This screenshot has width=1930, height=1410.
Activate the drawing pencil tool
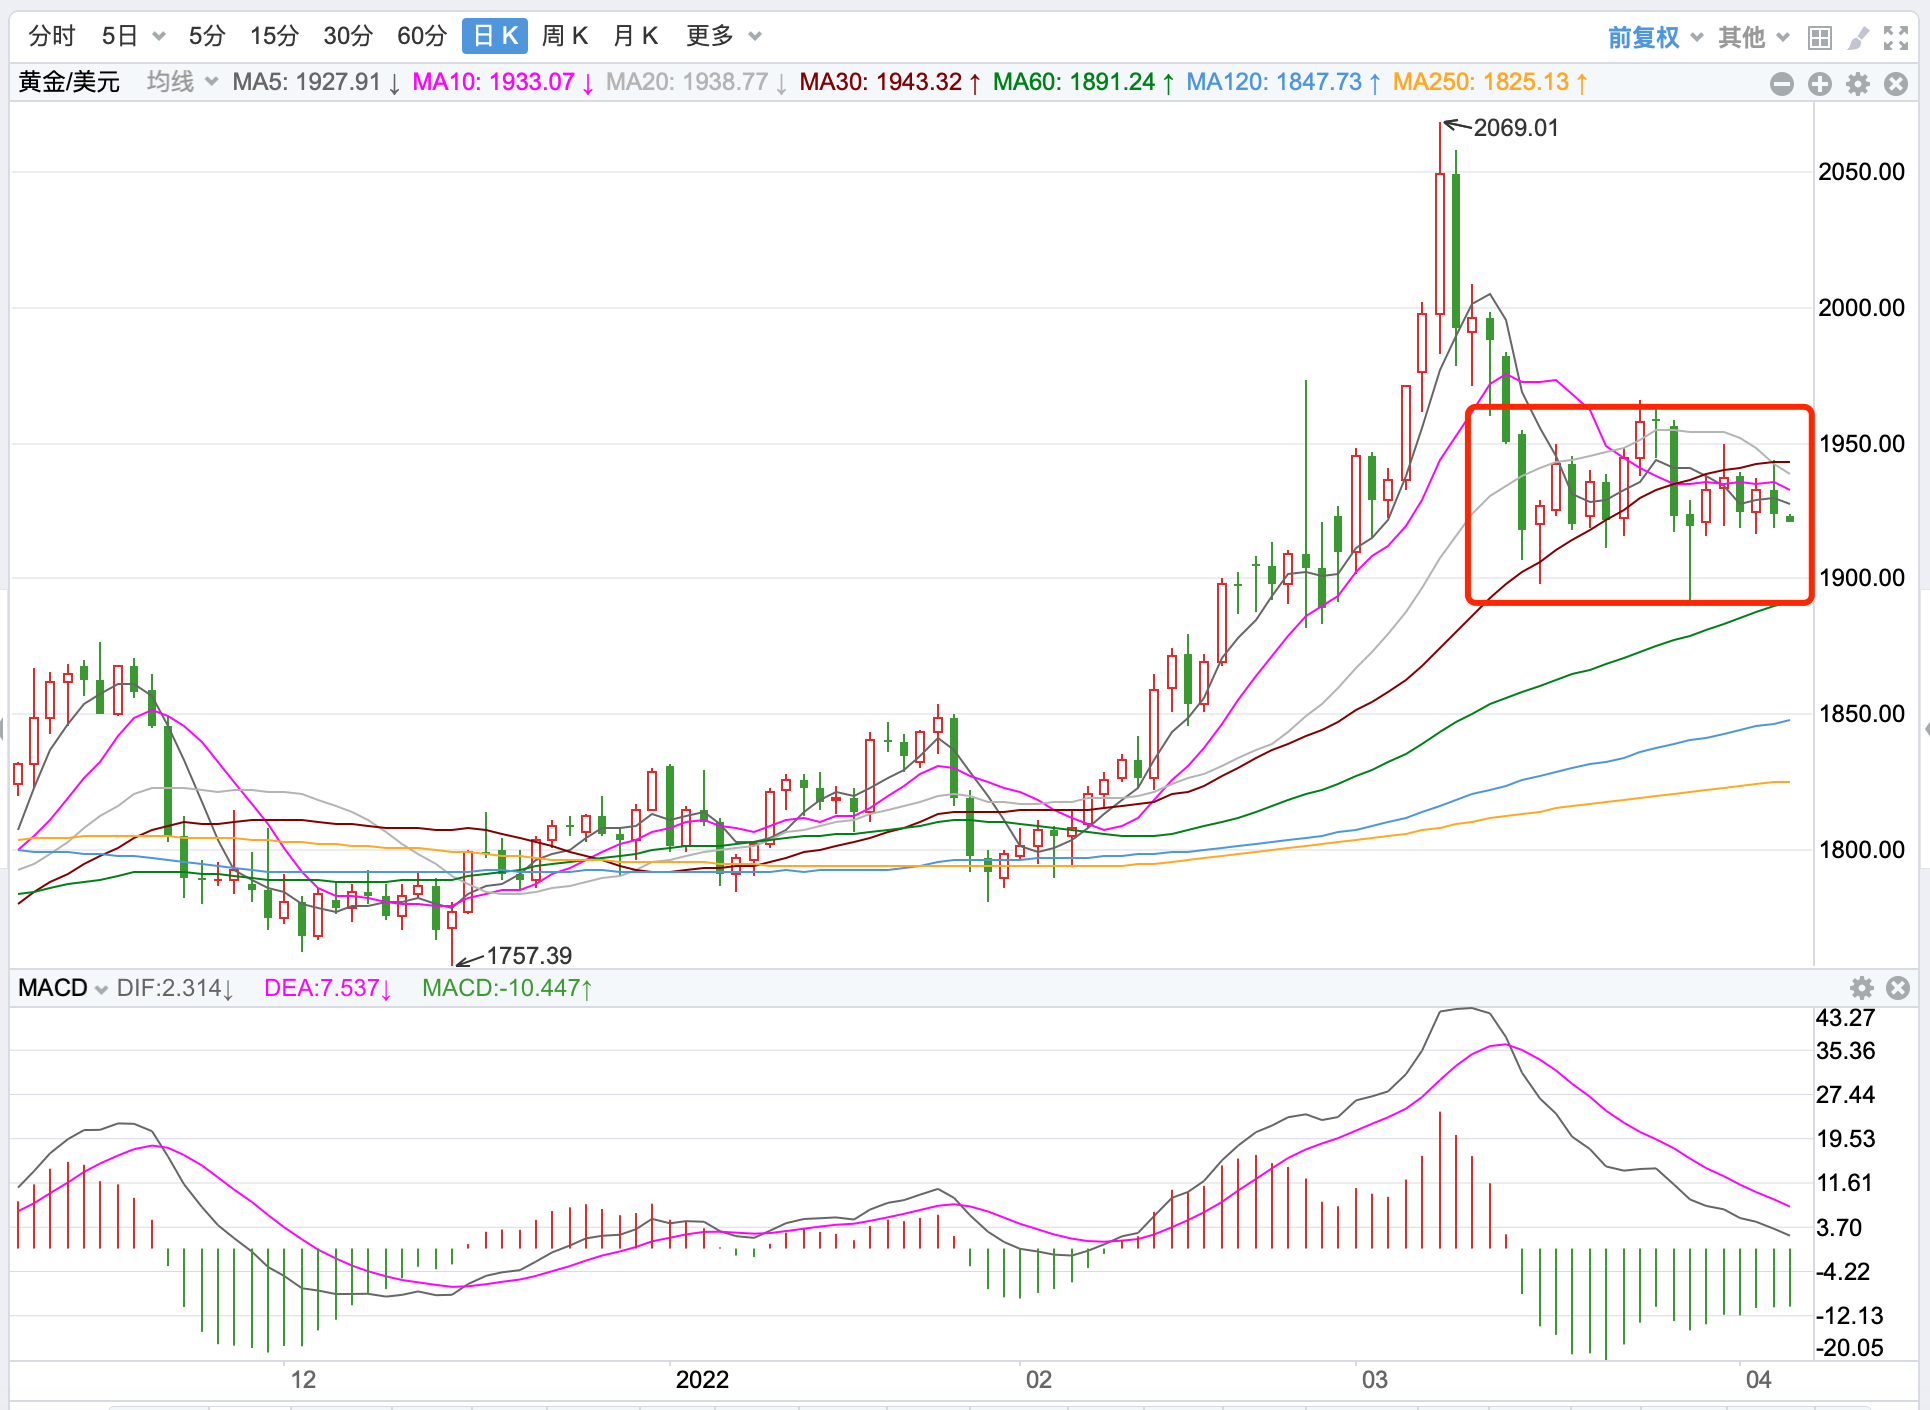pos(1858,38)
